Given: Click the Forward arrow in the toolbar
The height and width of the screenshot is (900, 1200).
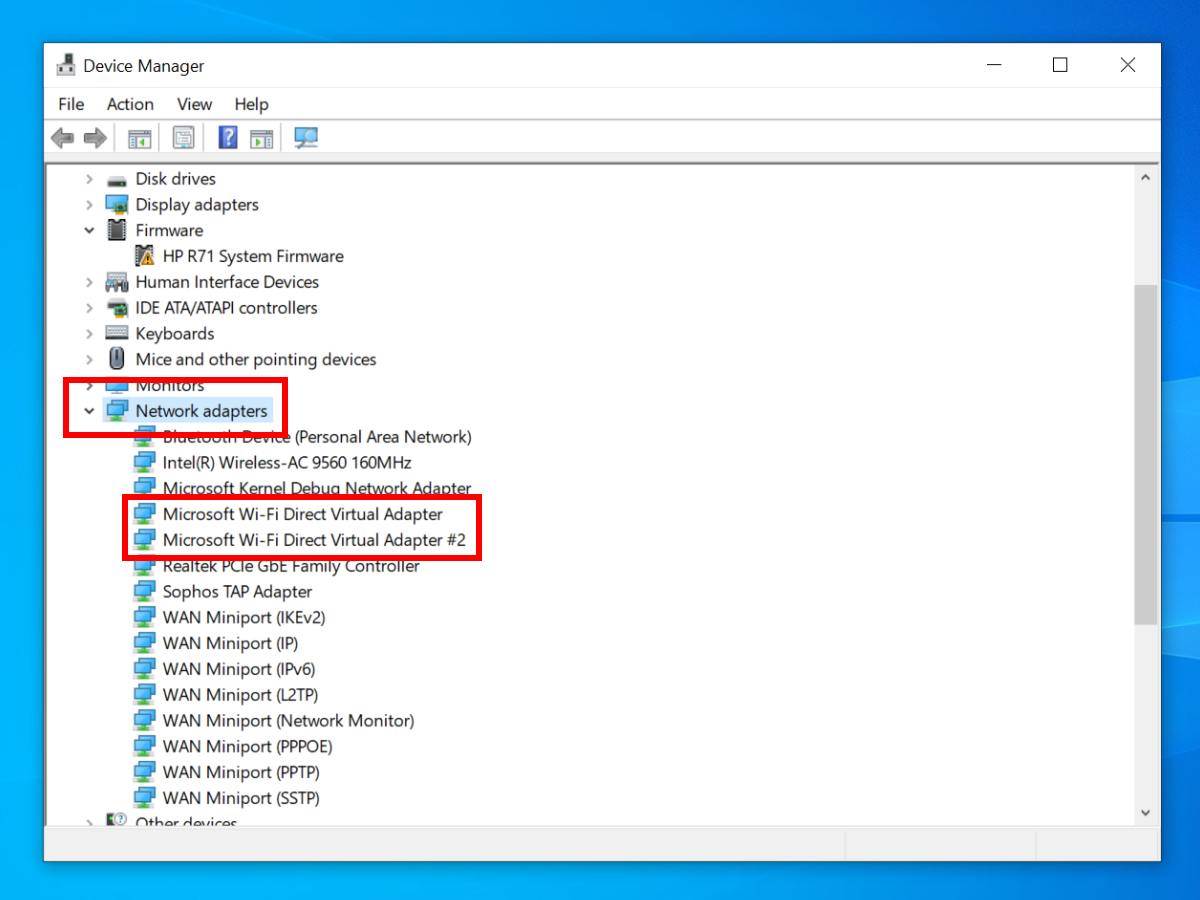Looking at the screenshot, I should (95, 138).
